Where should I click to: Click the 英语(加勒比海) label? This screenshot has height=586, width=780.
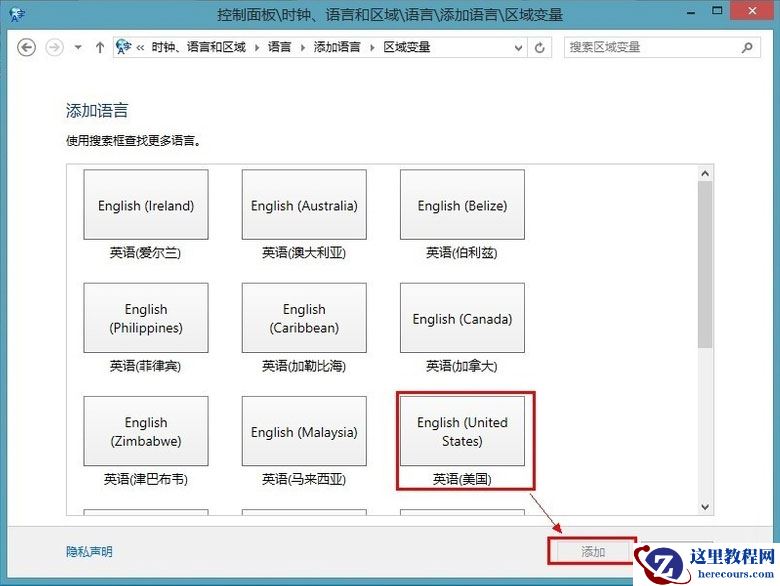click(x=304, y=366)
